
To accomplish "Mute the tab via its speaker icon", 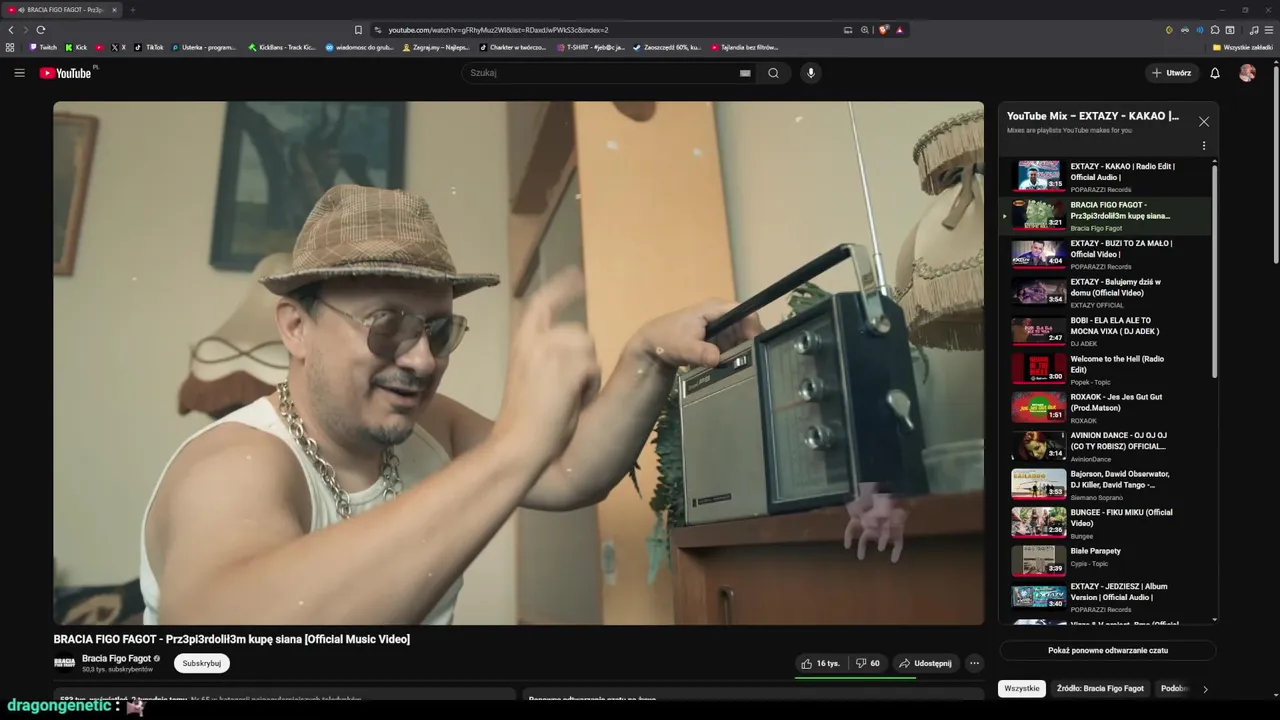I will pyautogui.click(x=21, y=10).
